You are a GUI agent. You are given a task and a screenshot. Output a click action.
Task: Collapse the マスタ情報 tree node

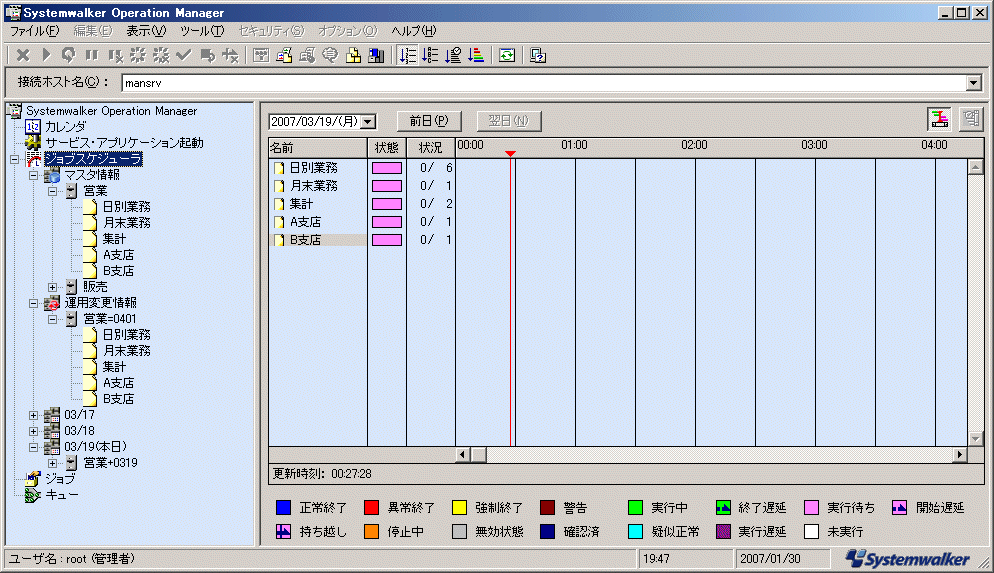click(x=34, y=176)
